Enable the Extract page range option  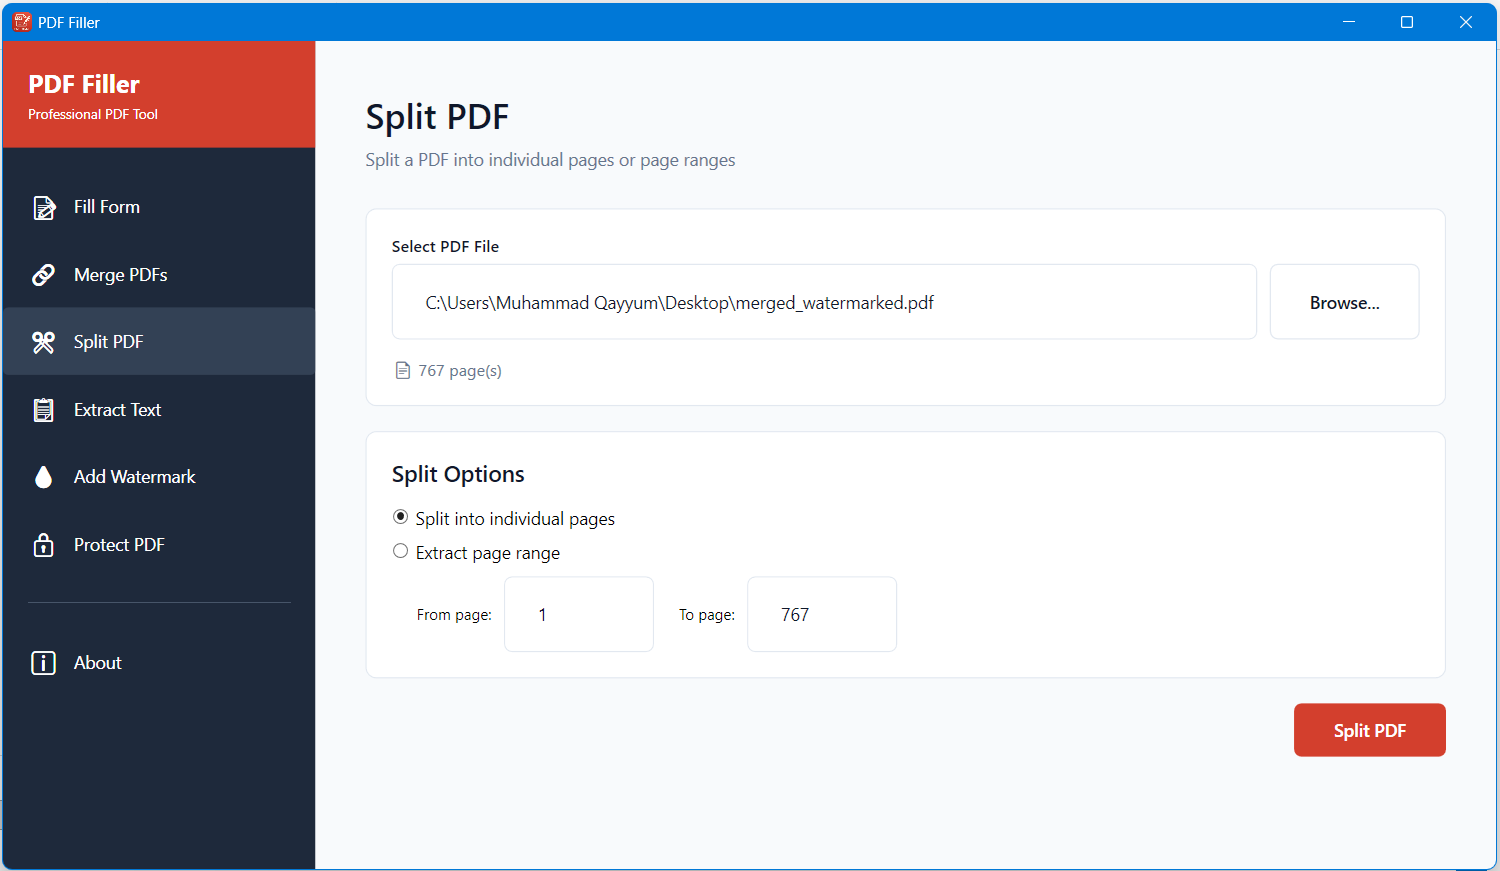[400, 551]
